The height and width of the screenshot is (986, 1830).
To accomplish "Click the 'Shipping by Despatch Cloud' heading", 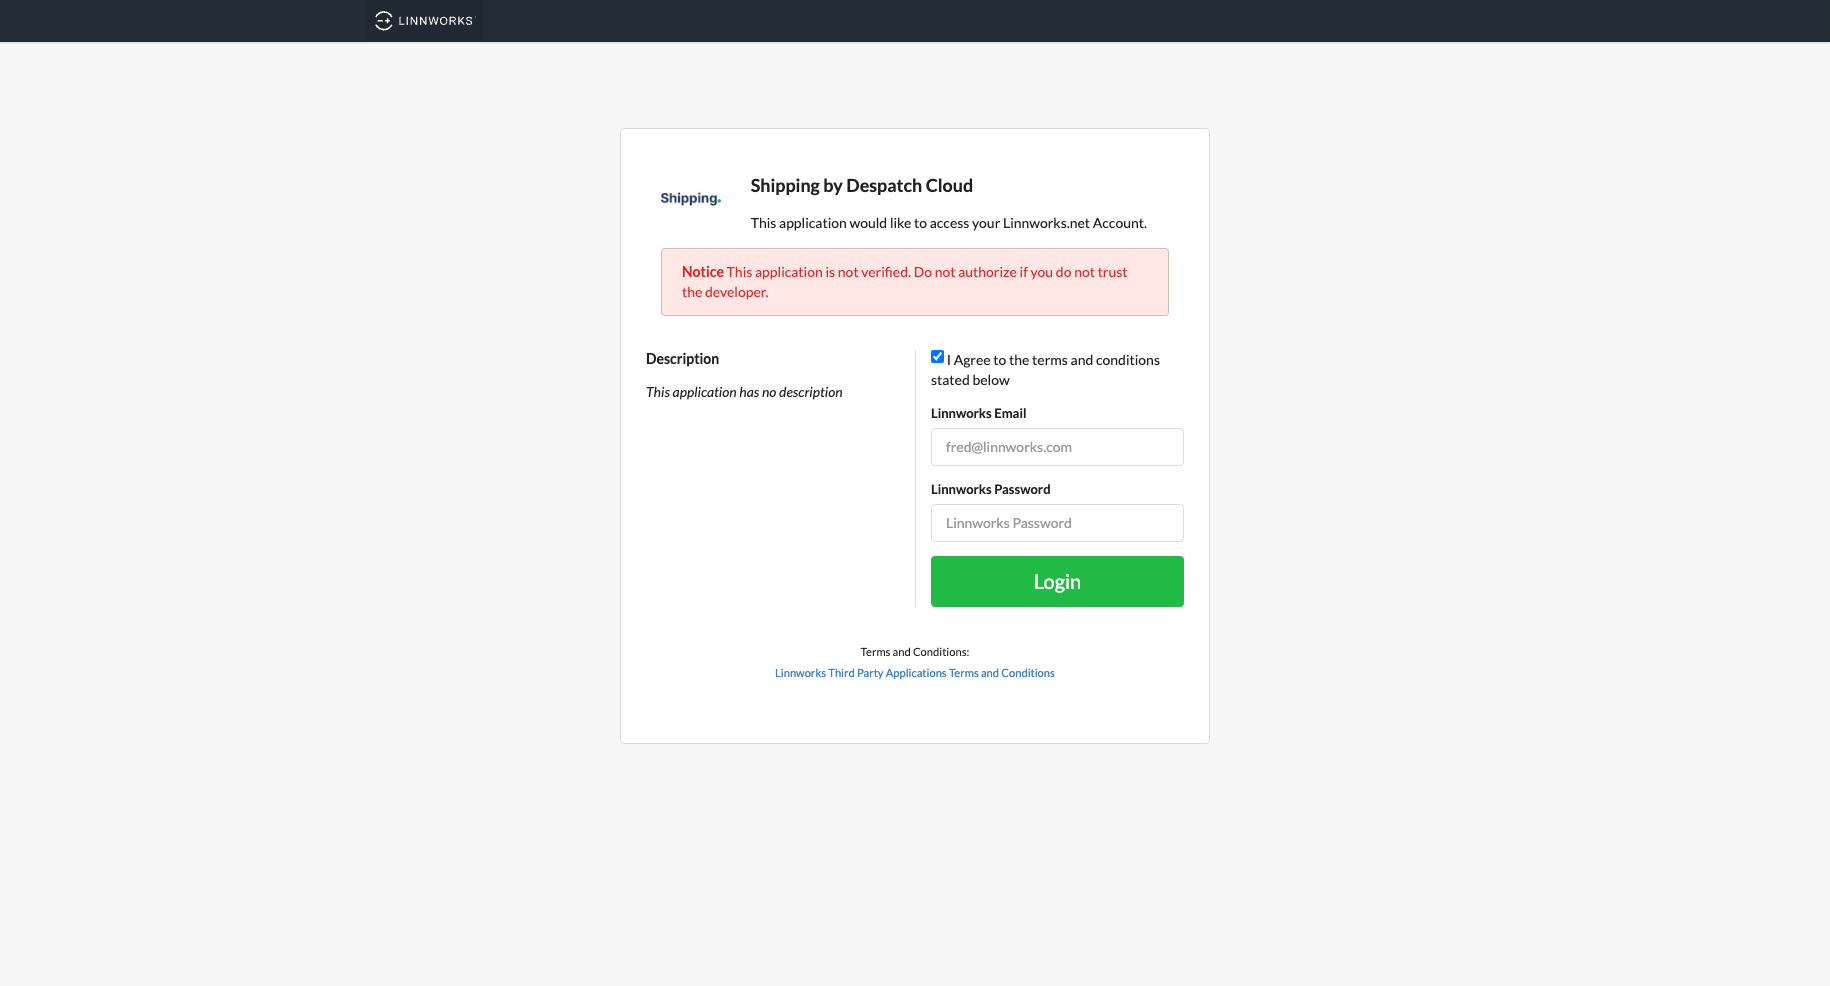I will tap(861, 186).
